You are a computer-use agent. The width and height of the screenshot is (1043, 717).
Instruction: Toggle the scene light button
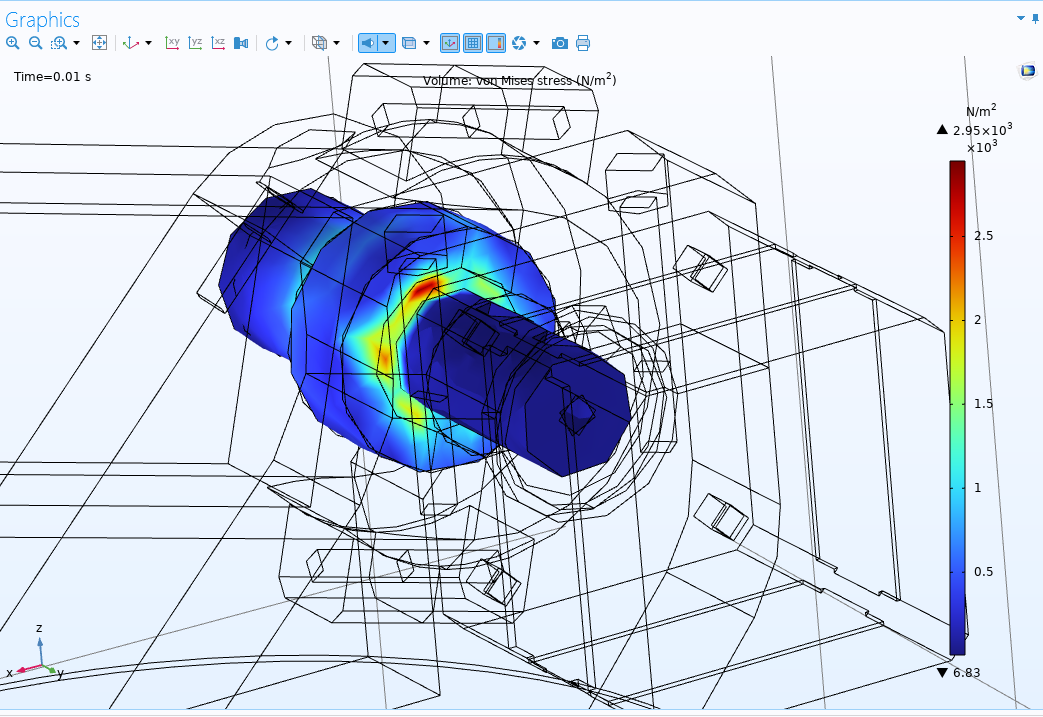[x=368, y=43]
